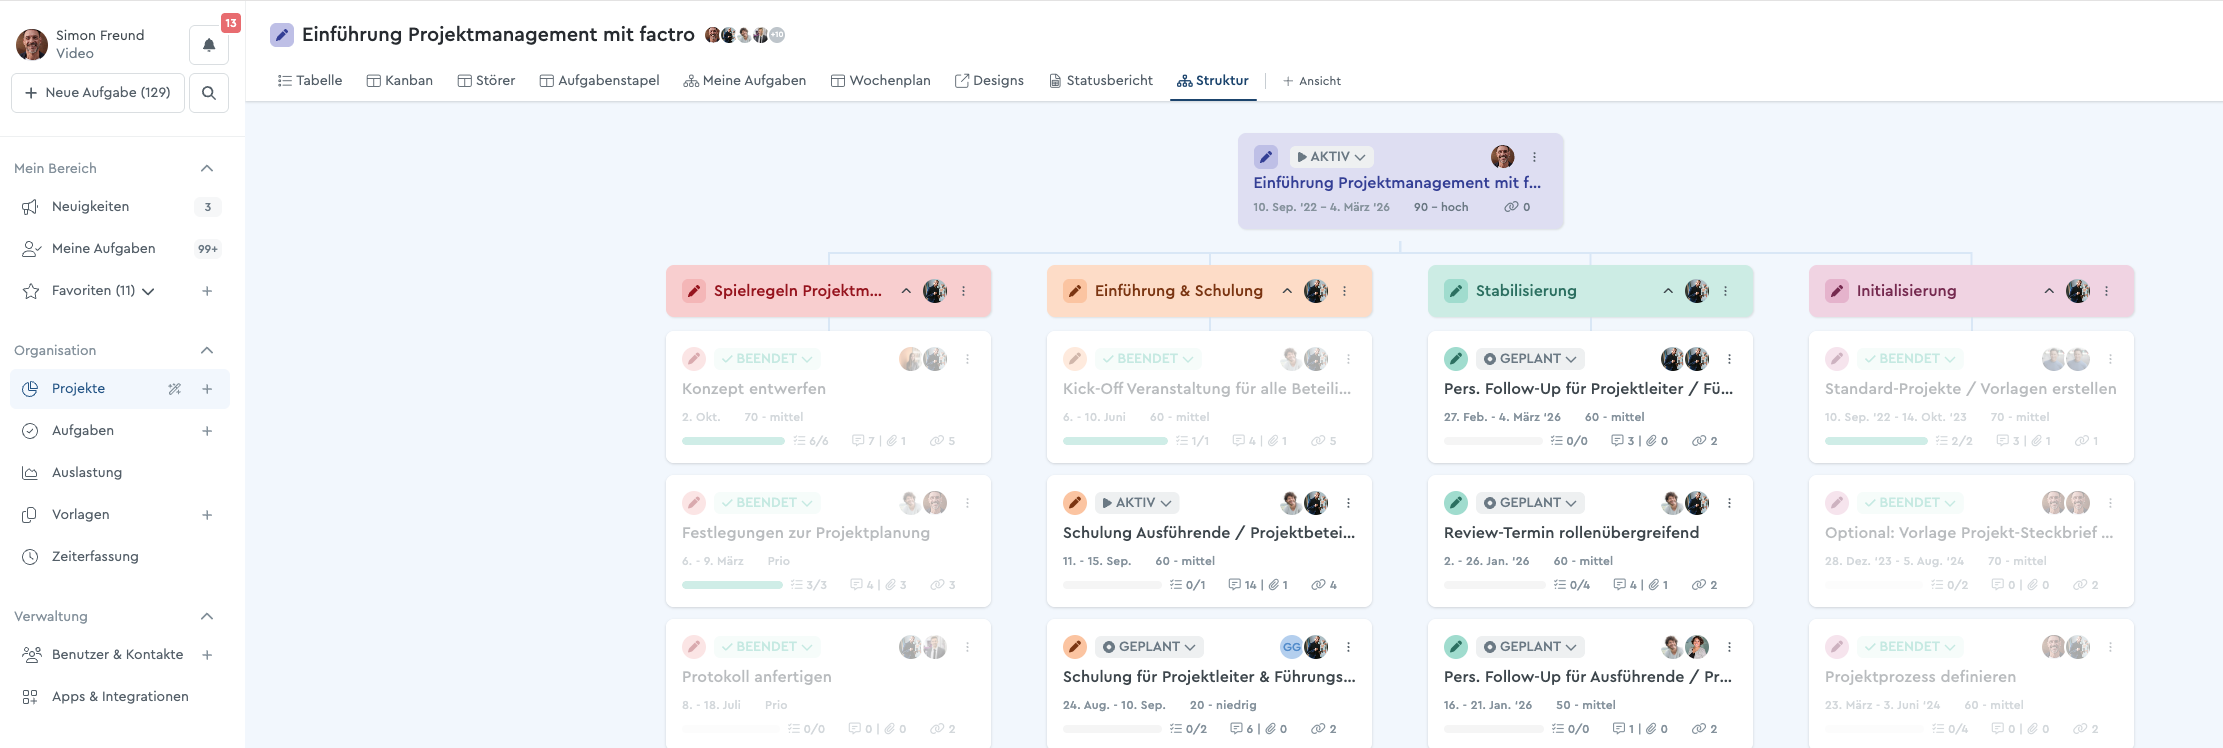Open BEENDET status on Konzept entwerfen card
Image resolution: width=2223 pixels, height=748 pixels.
coord(768,359)
